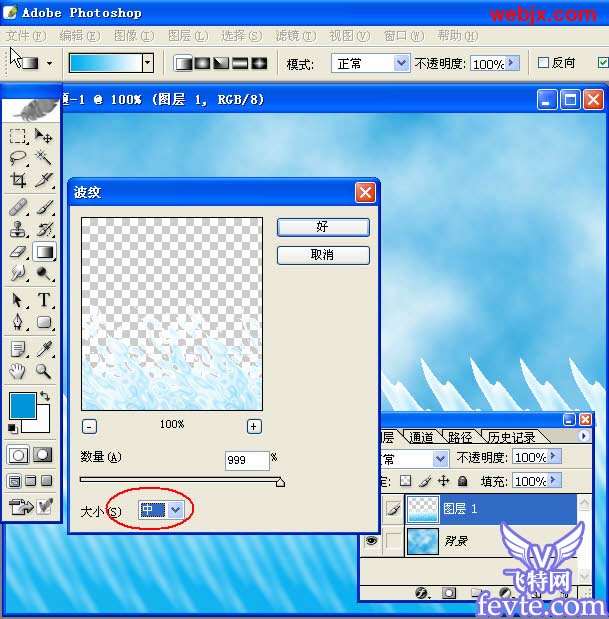Open the gradient picker dropdown arrow

[x=147, y=63]
